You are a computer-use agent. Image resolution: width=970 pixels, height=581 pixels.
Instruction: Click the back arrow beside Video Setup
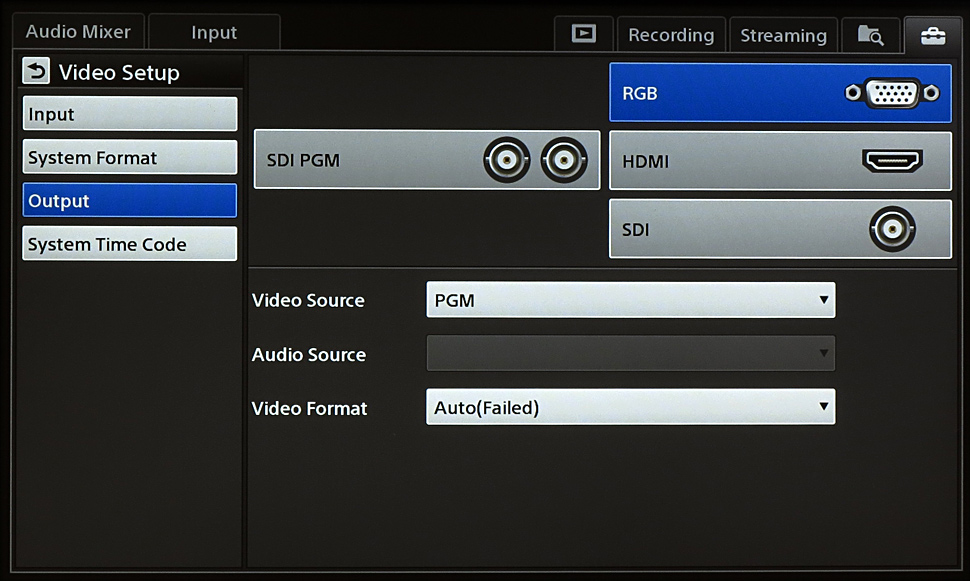pos(36,72)
